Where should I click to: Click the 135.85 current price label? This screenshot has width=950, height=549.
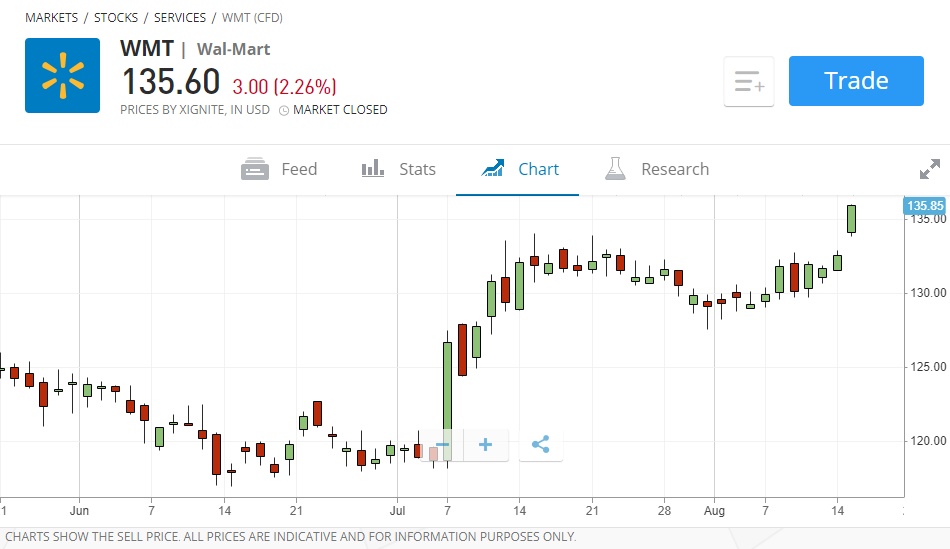point(925,206)
